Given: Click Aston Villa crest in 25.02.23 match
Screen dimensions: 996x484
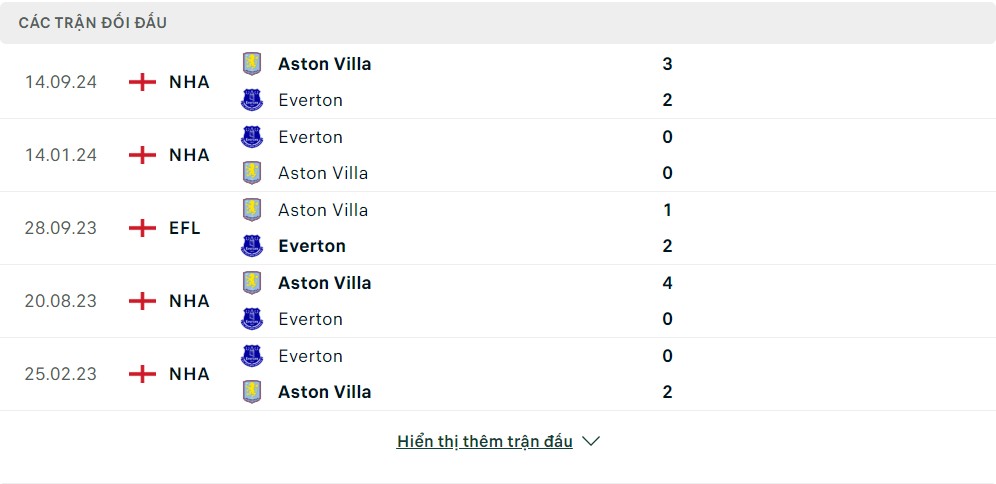Looking at the screenshot, I should 252,392.
